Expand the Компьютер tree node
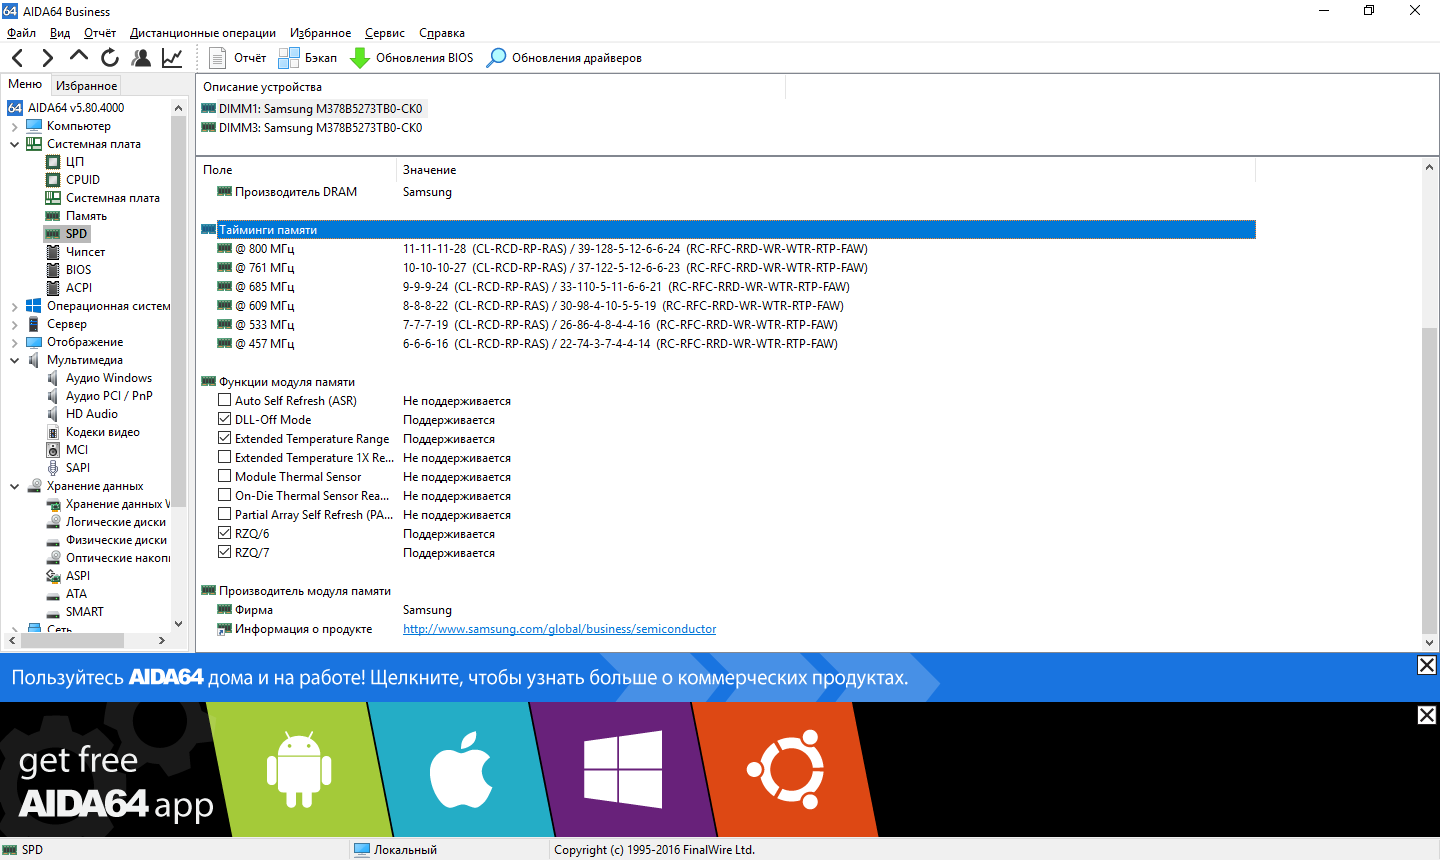The image size is (1440, 860). [15, 126]
